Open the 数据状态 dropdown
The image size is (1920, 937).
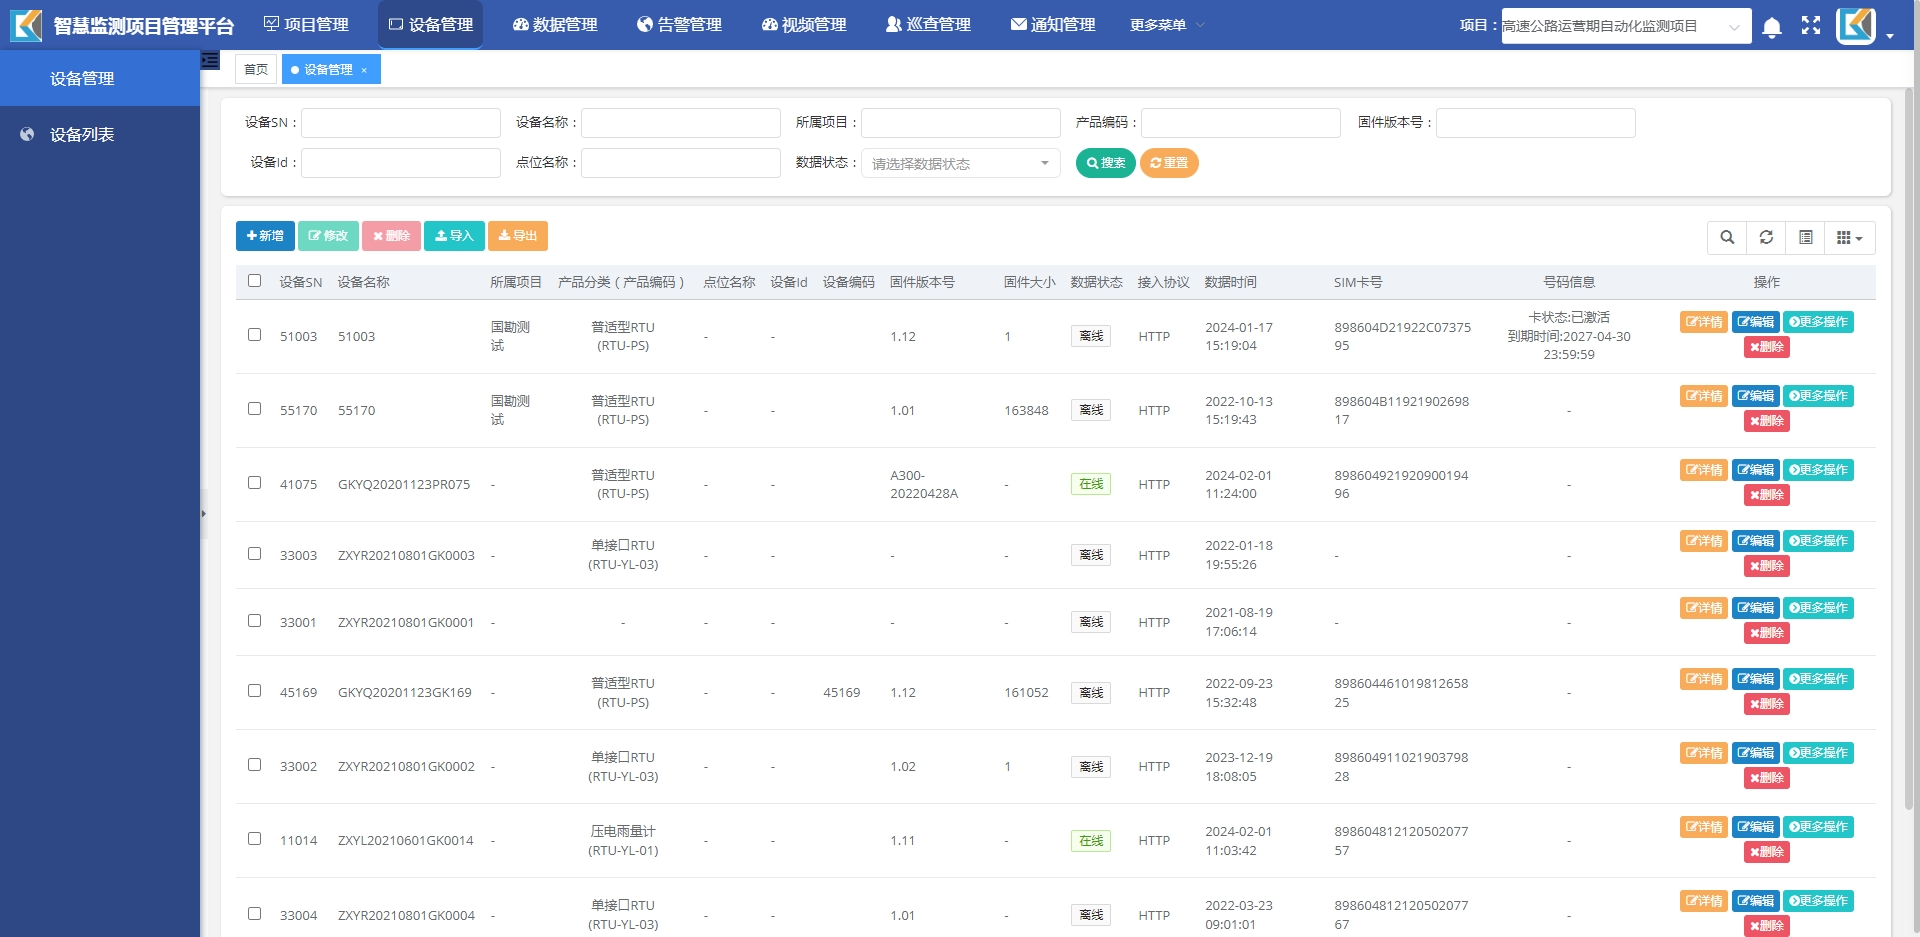pyautogui.click(x=960, y=163)
